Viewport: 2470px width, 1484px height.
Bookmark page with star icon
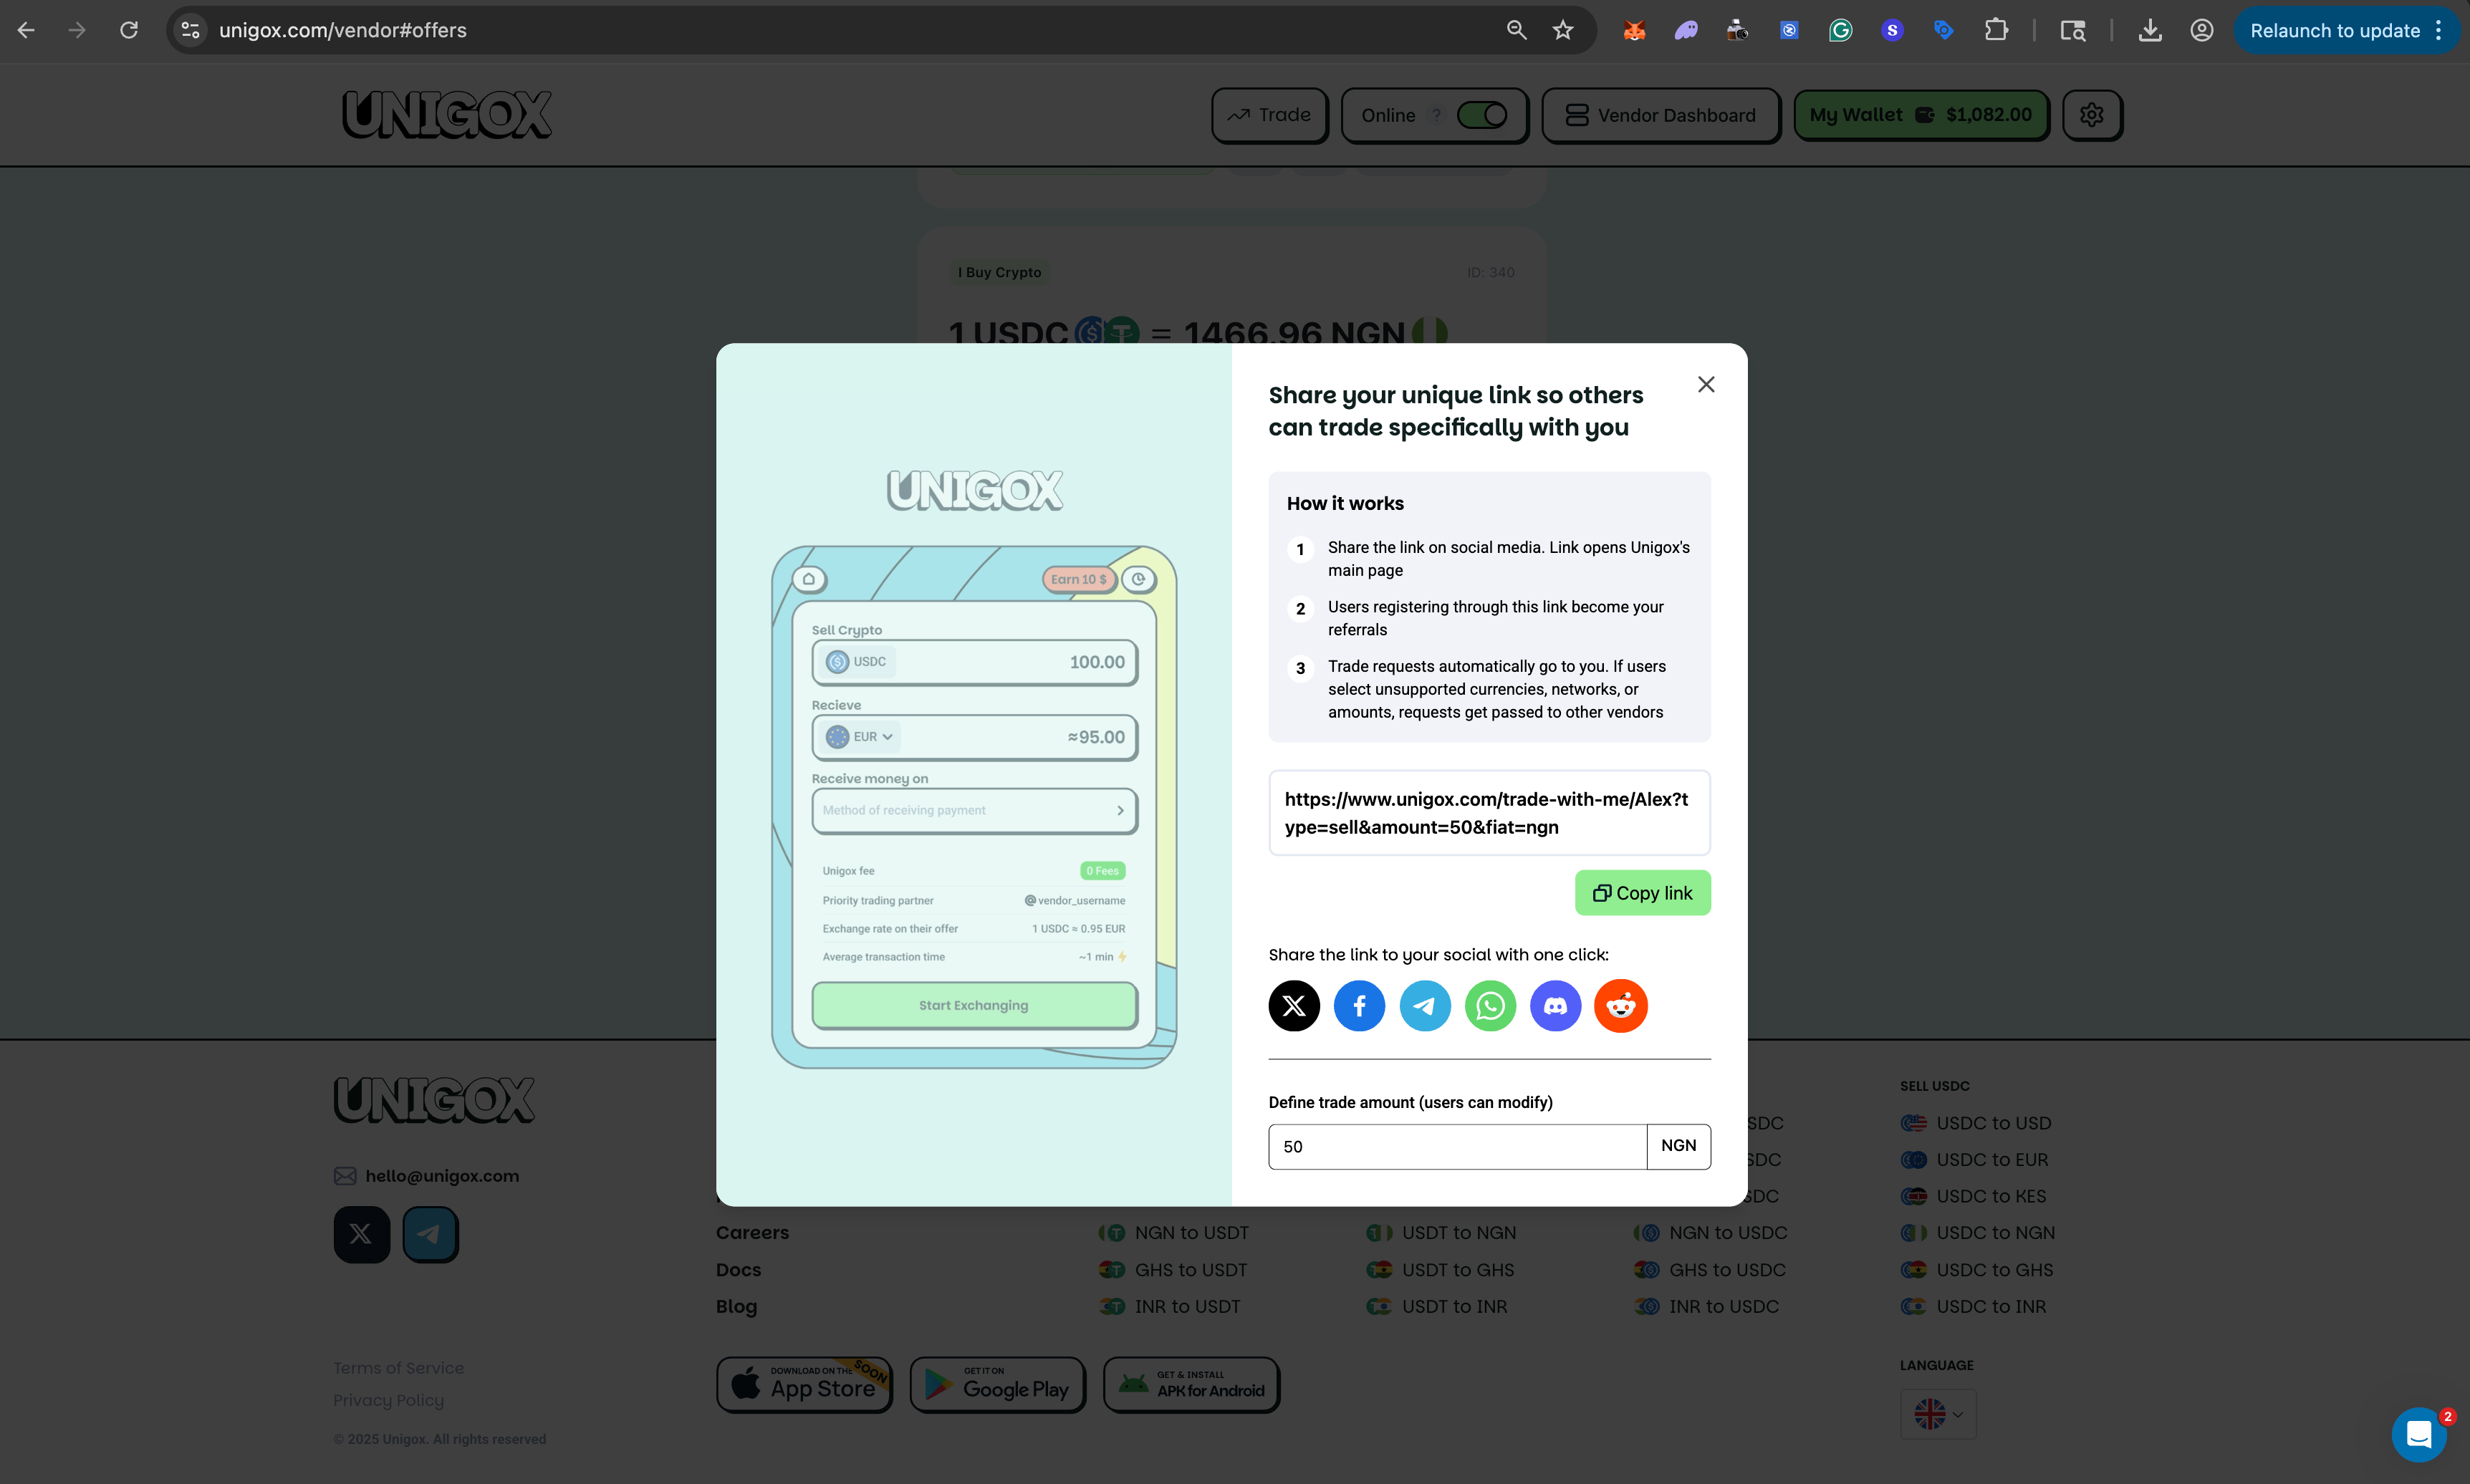tap(1563, 30)
